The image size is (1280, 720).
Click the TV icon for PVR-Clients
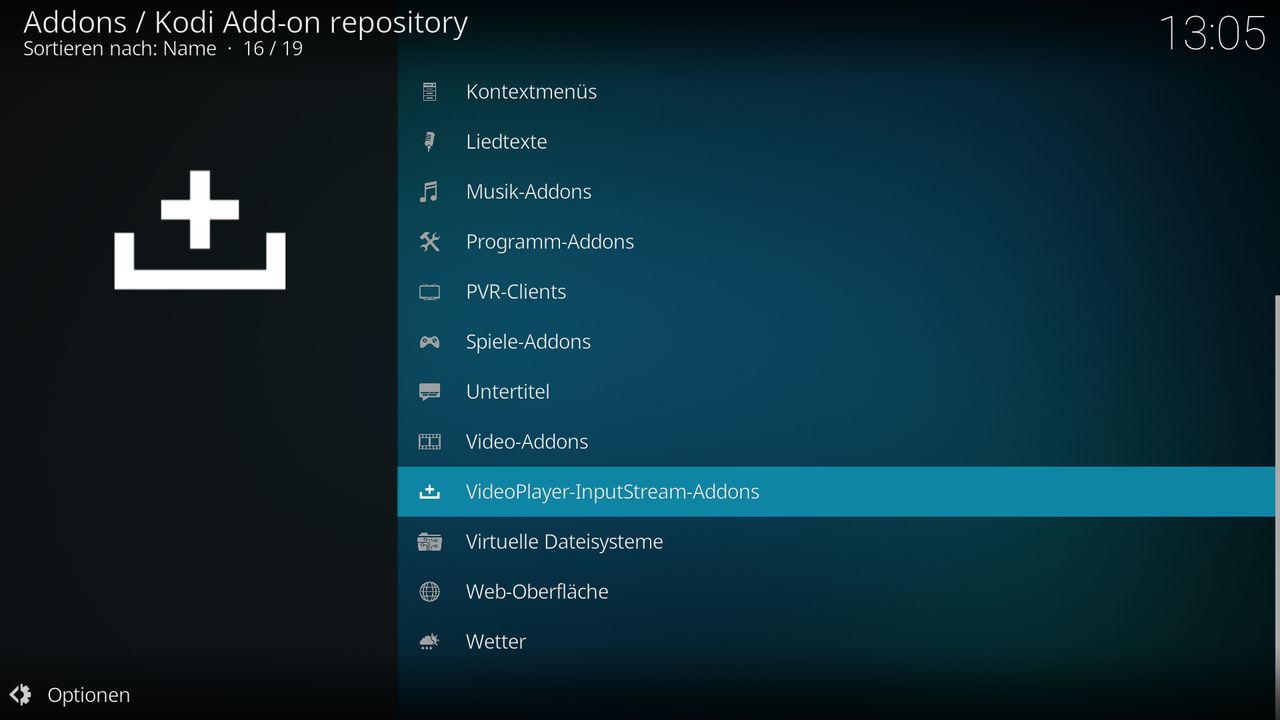429,292
